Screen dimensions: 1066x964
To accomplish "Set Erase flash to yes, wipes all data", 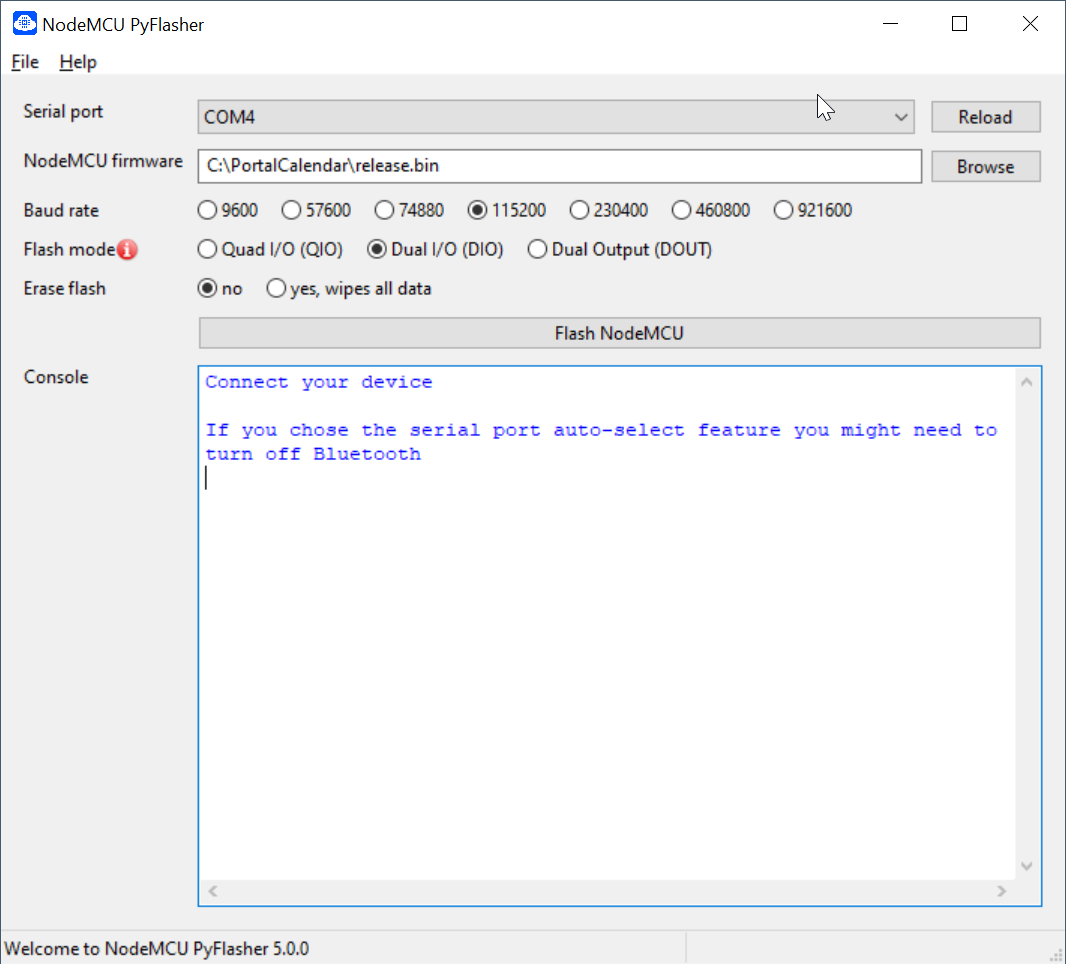I will pos(349,288).
